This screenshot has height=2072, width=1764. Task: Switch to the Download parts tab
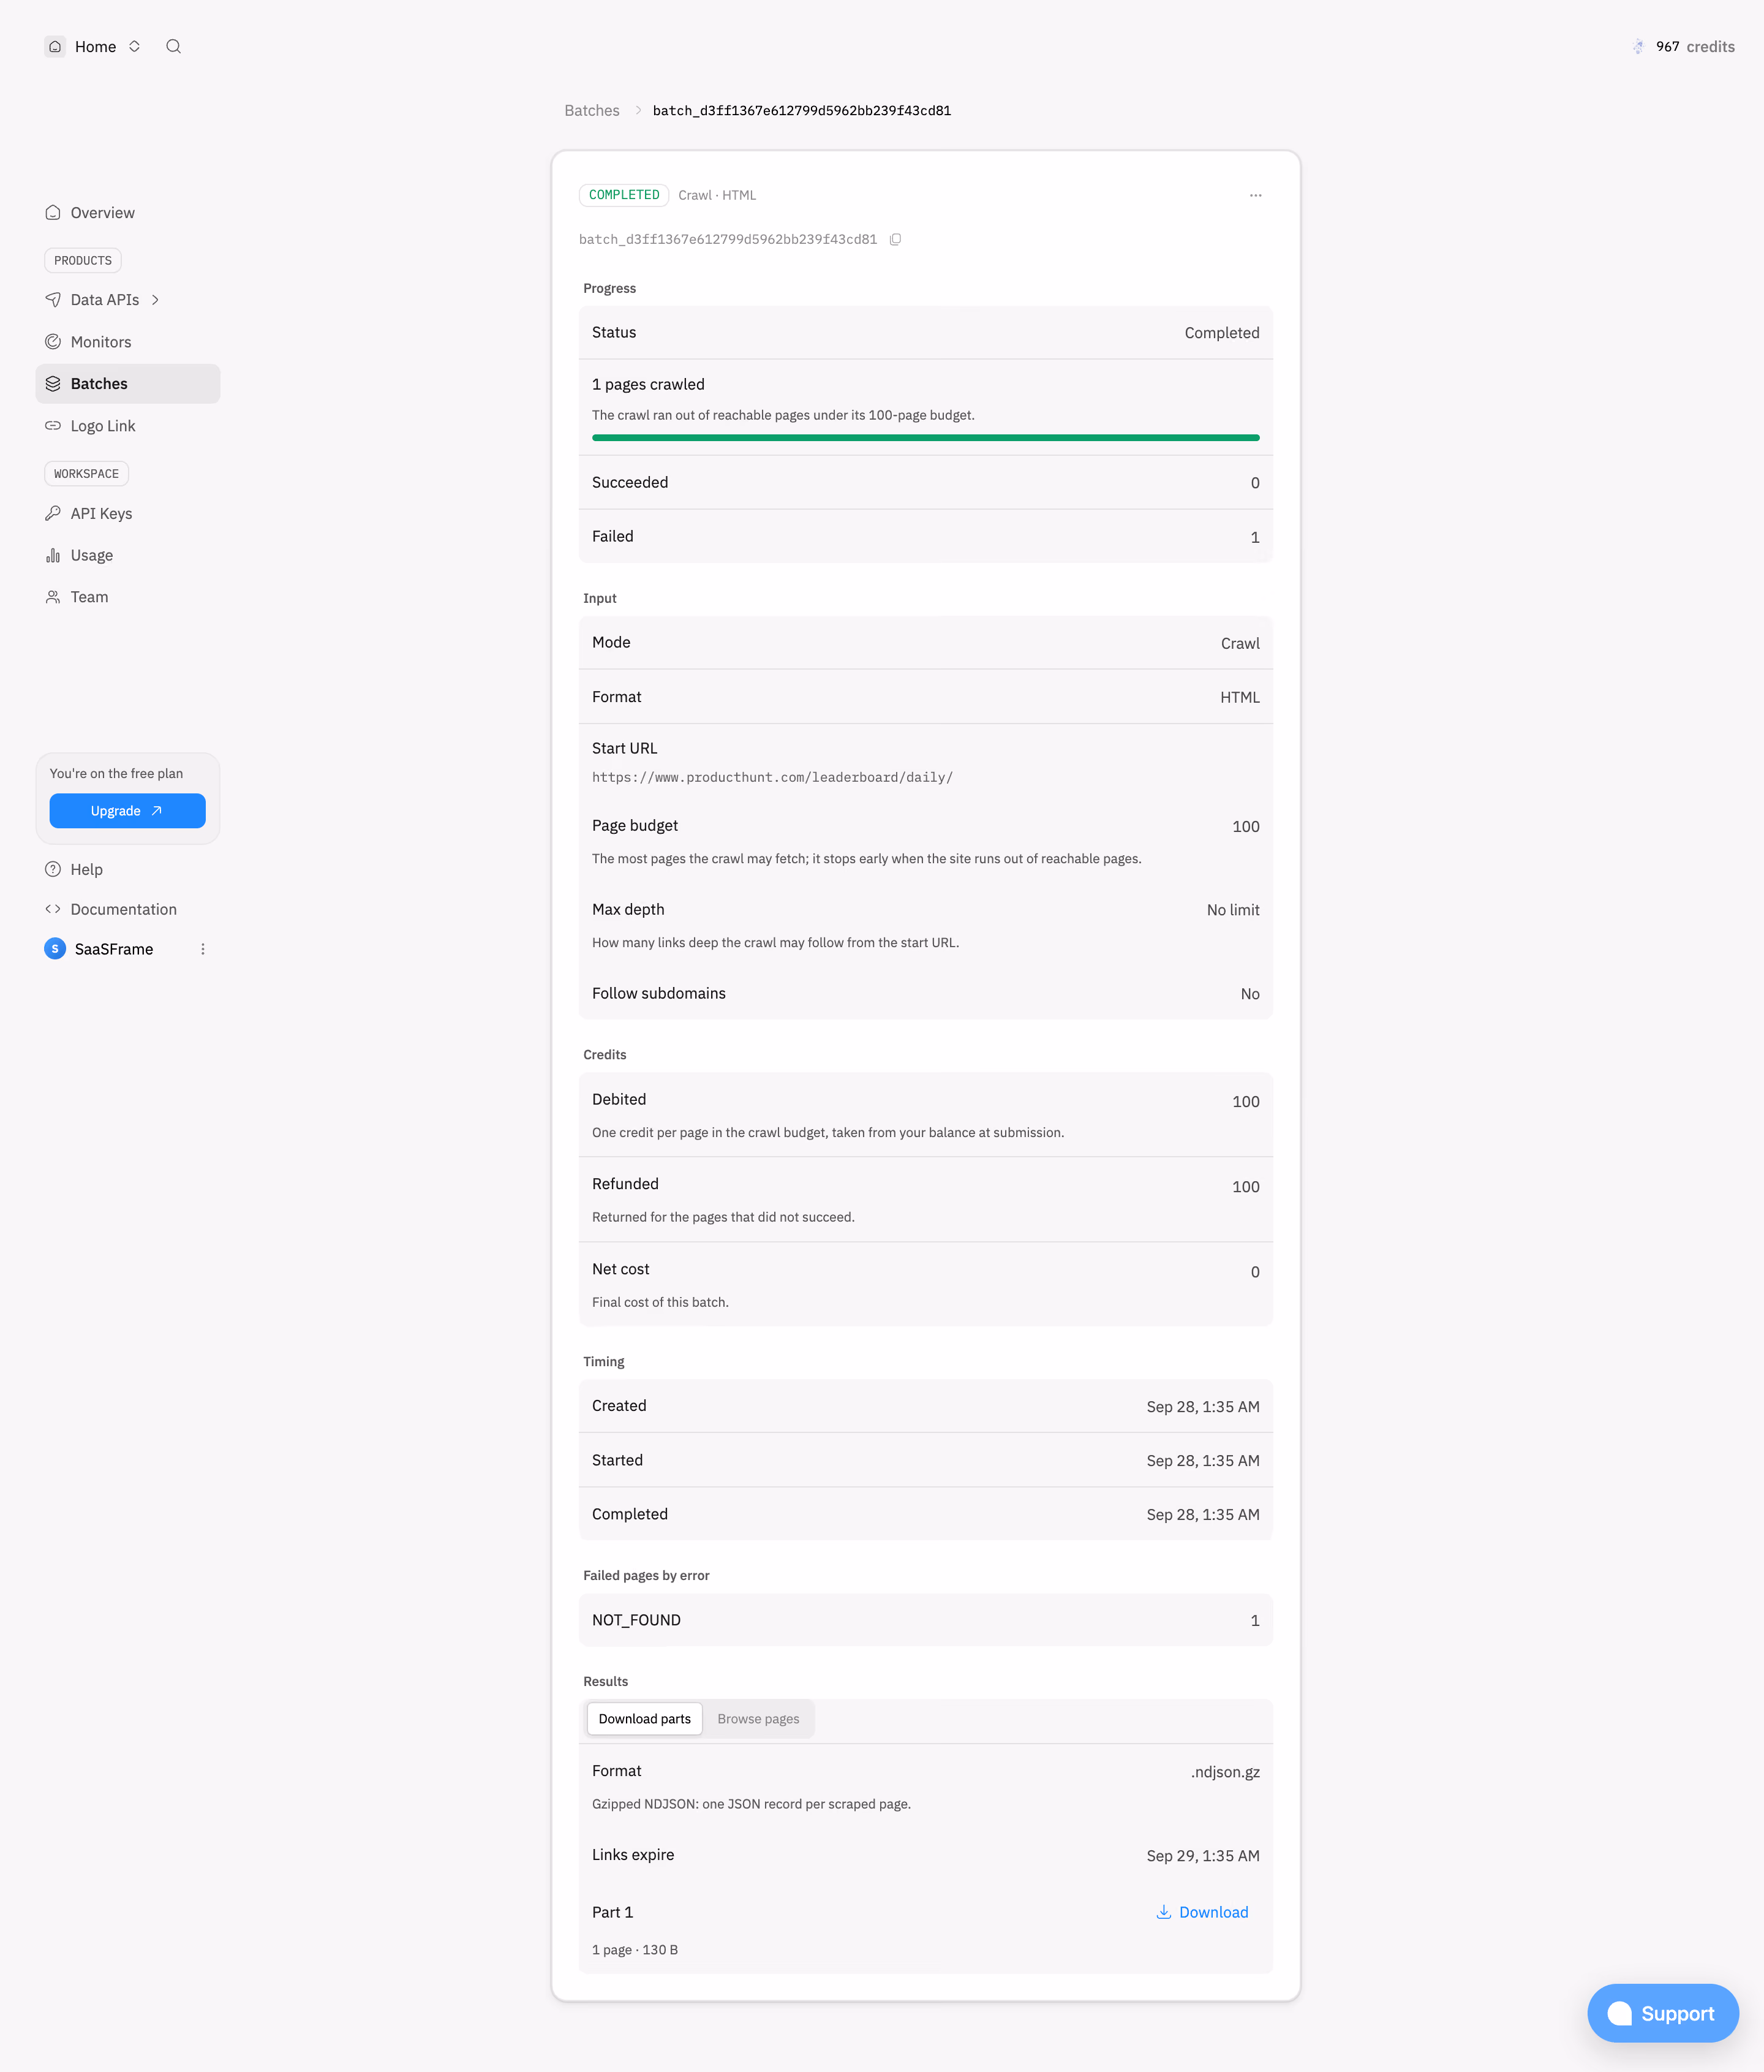pyautogui.click(x=645, y=1719)
